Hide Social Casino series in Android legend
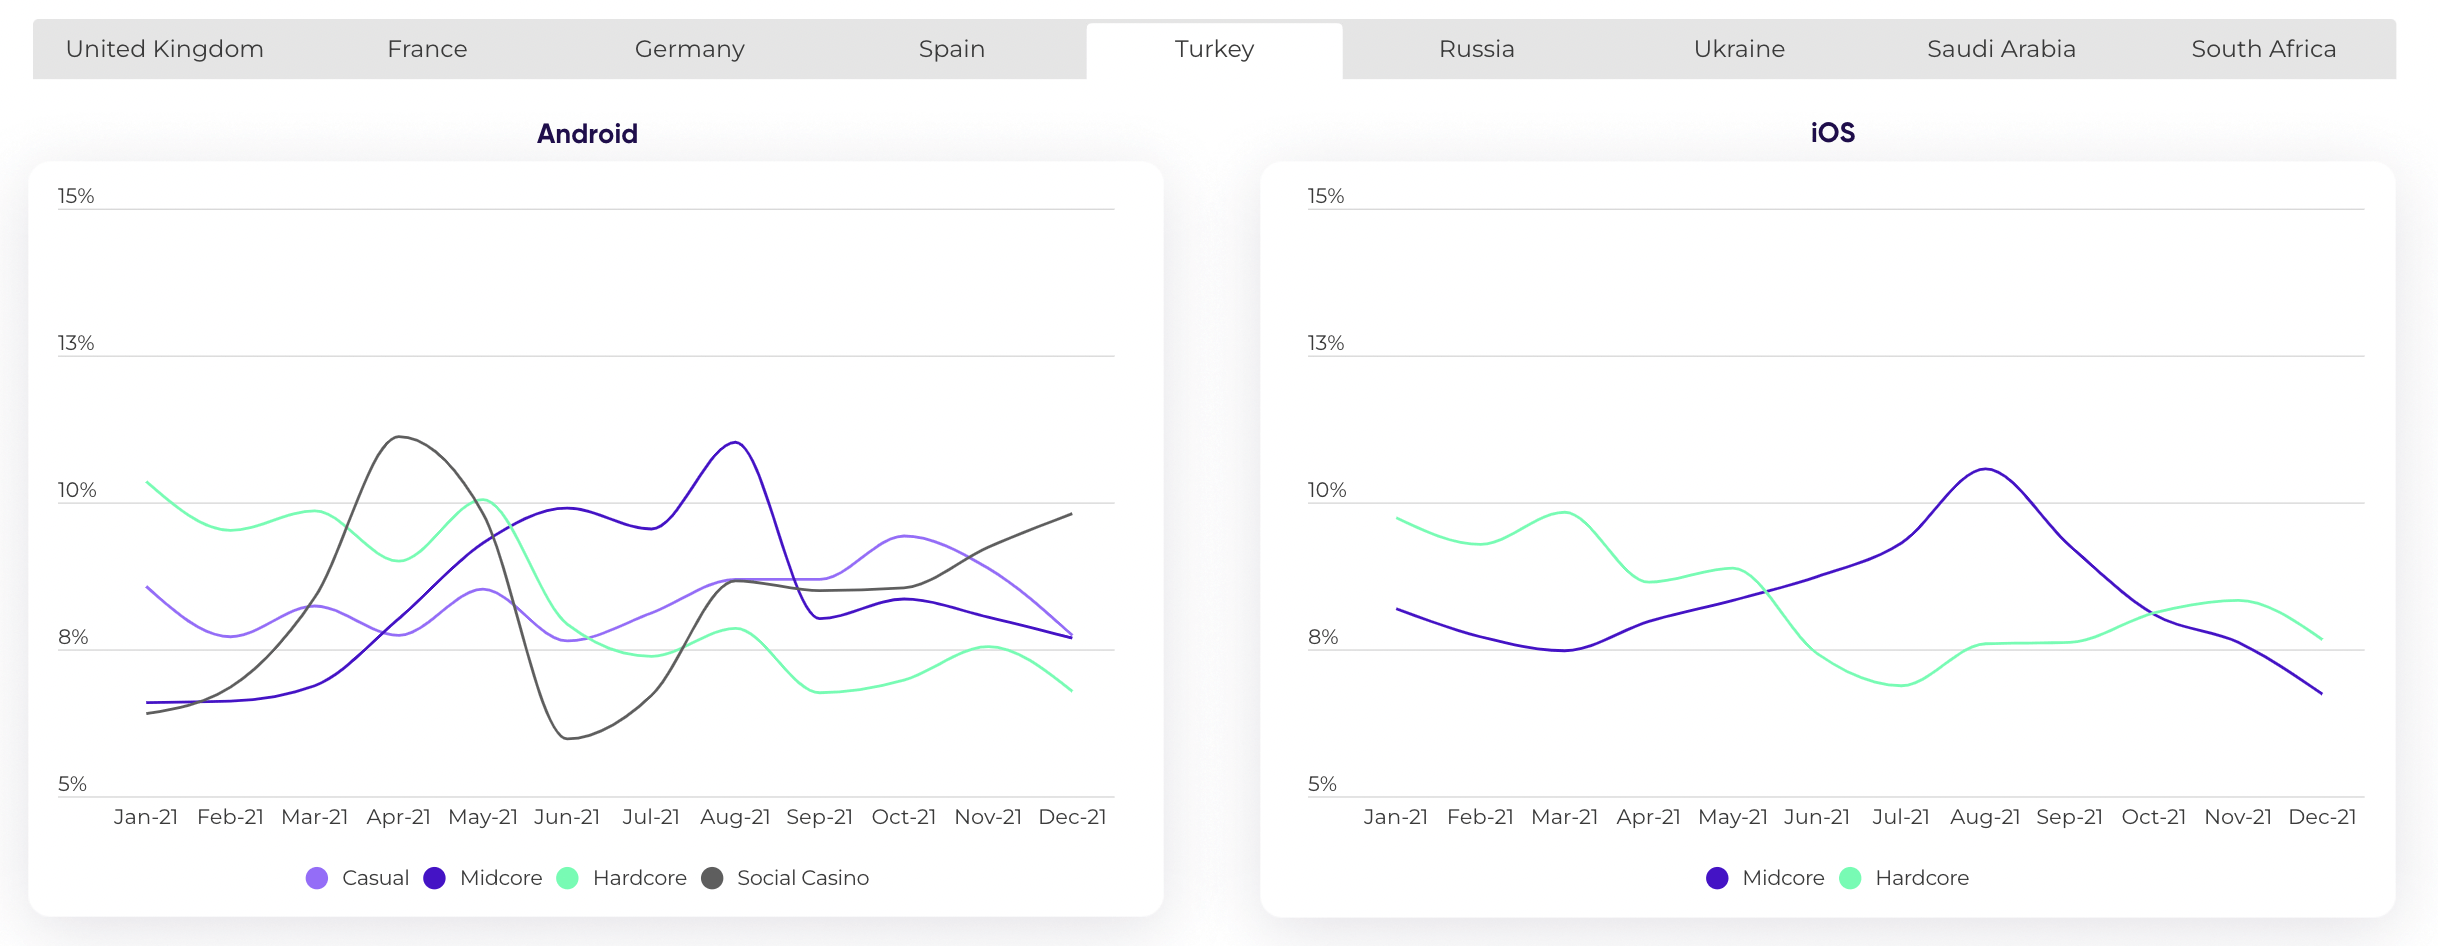Screen dimensions: 2438x946 pos(802,878)
